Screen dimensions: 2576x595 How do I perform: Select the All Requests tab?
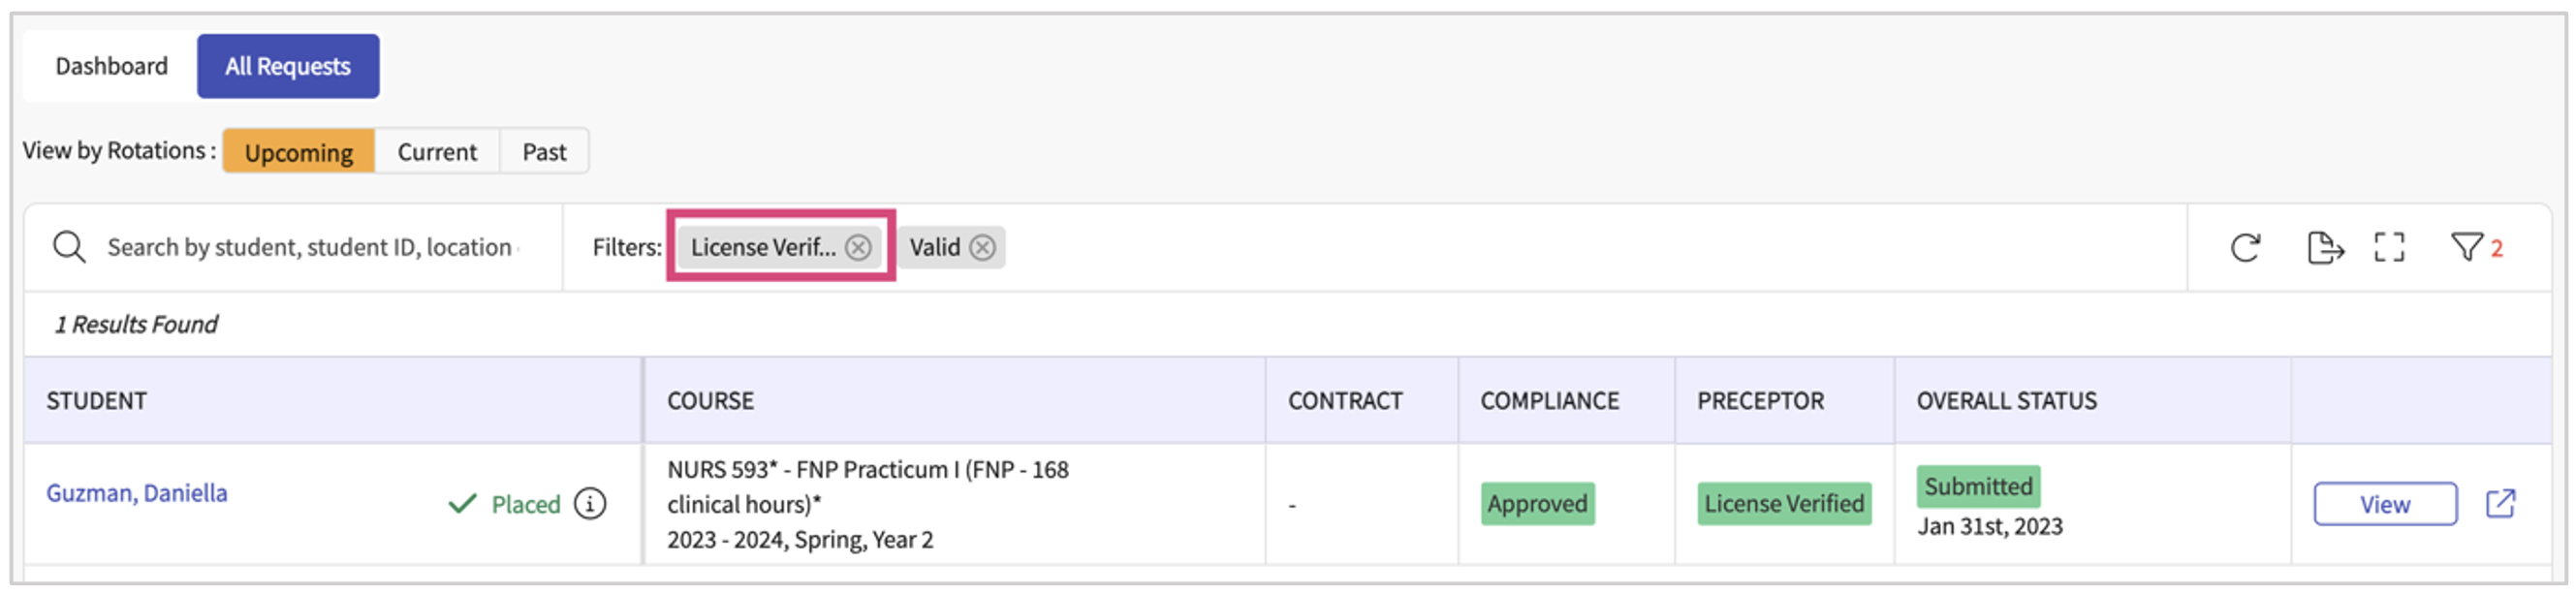[x=288, y=66]
